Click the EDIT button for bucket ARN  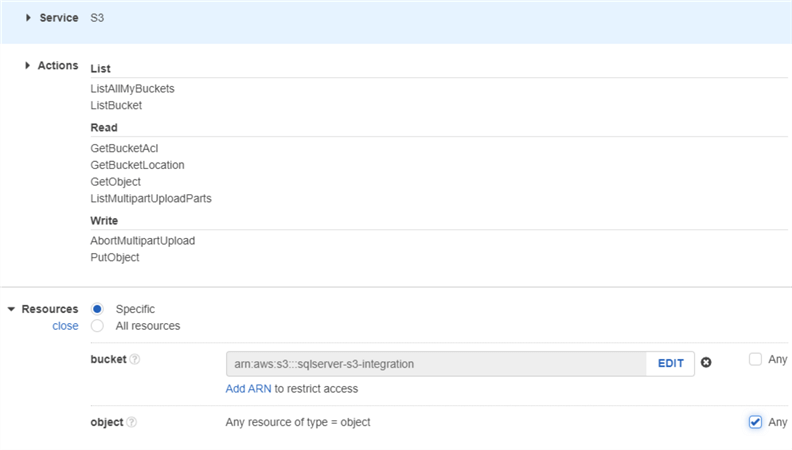[x=670, y=363]
